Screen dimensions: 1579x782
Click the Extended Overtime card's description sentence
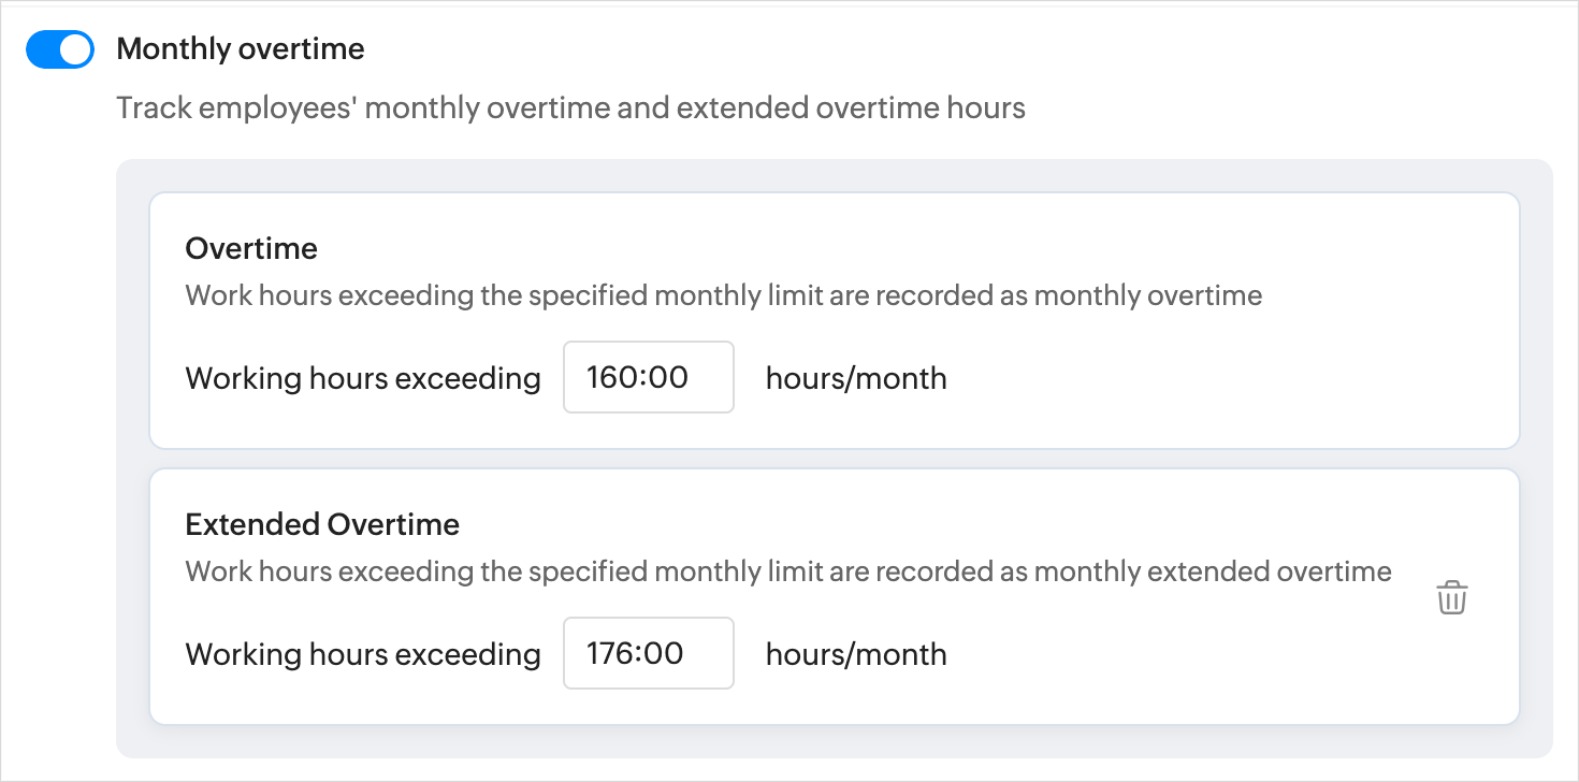pos(788,572)
